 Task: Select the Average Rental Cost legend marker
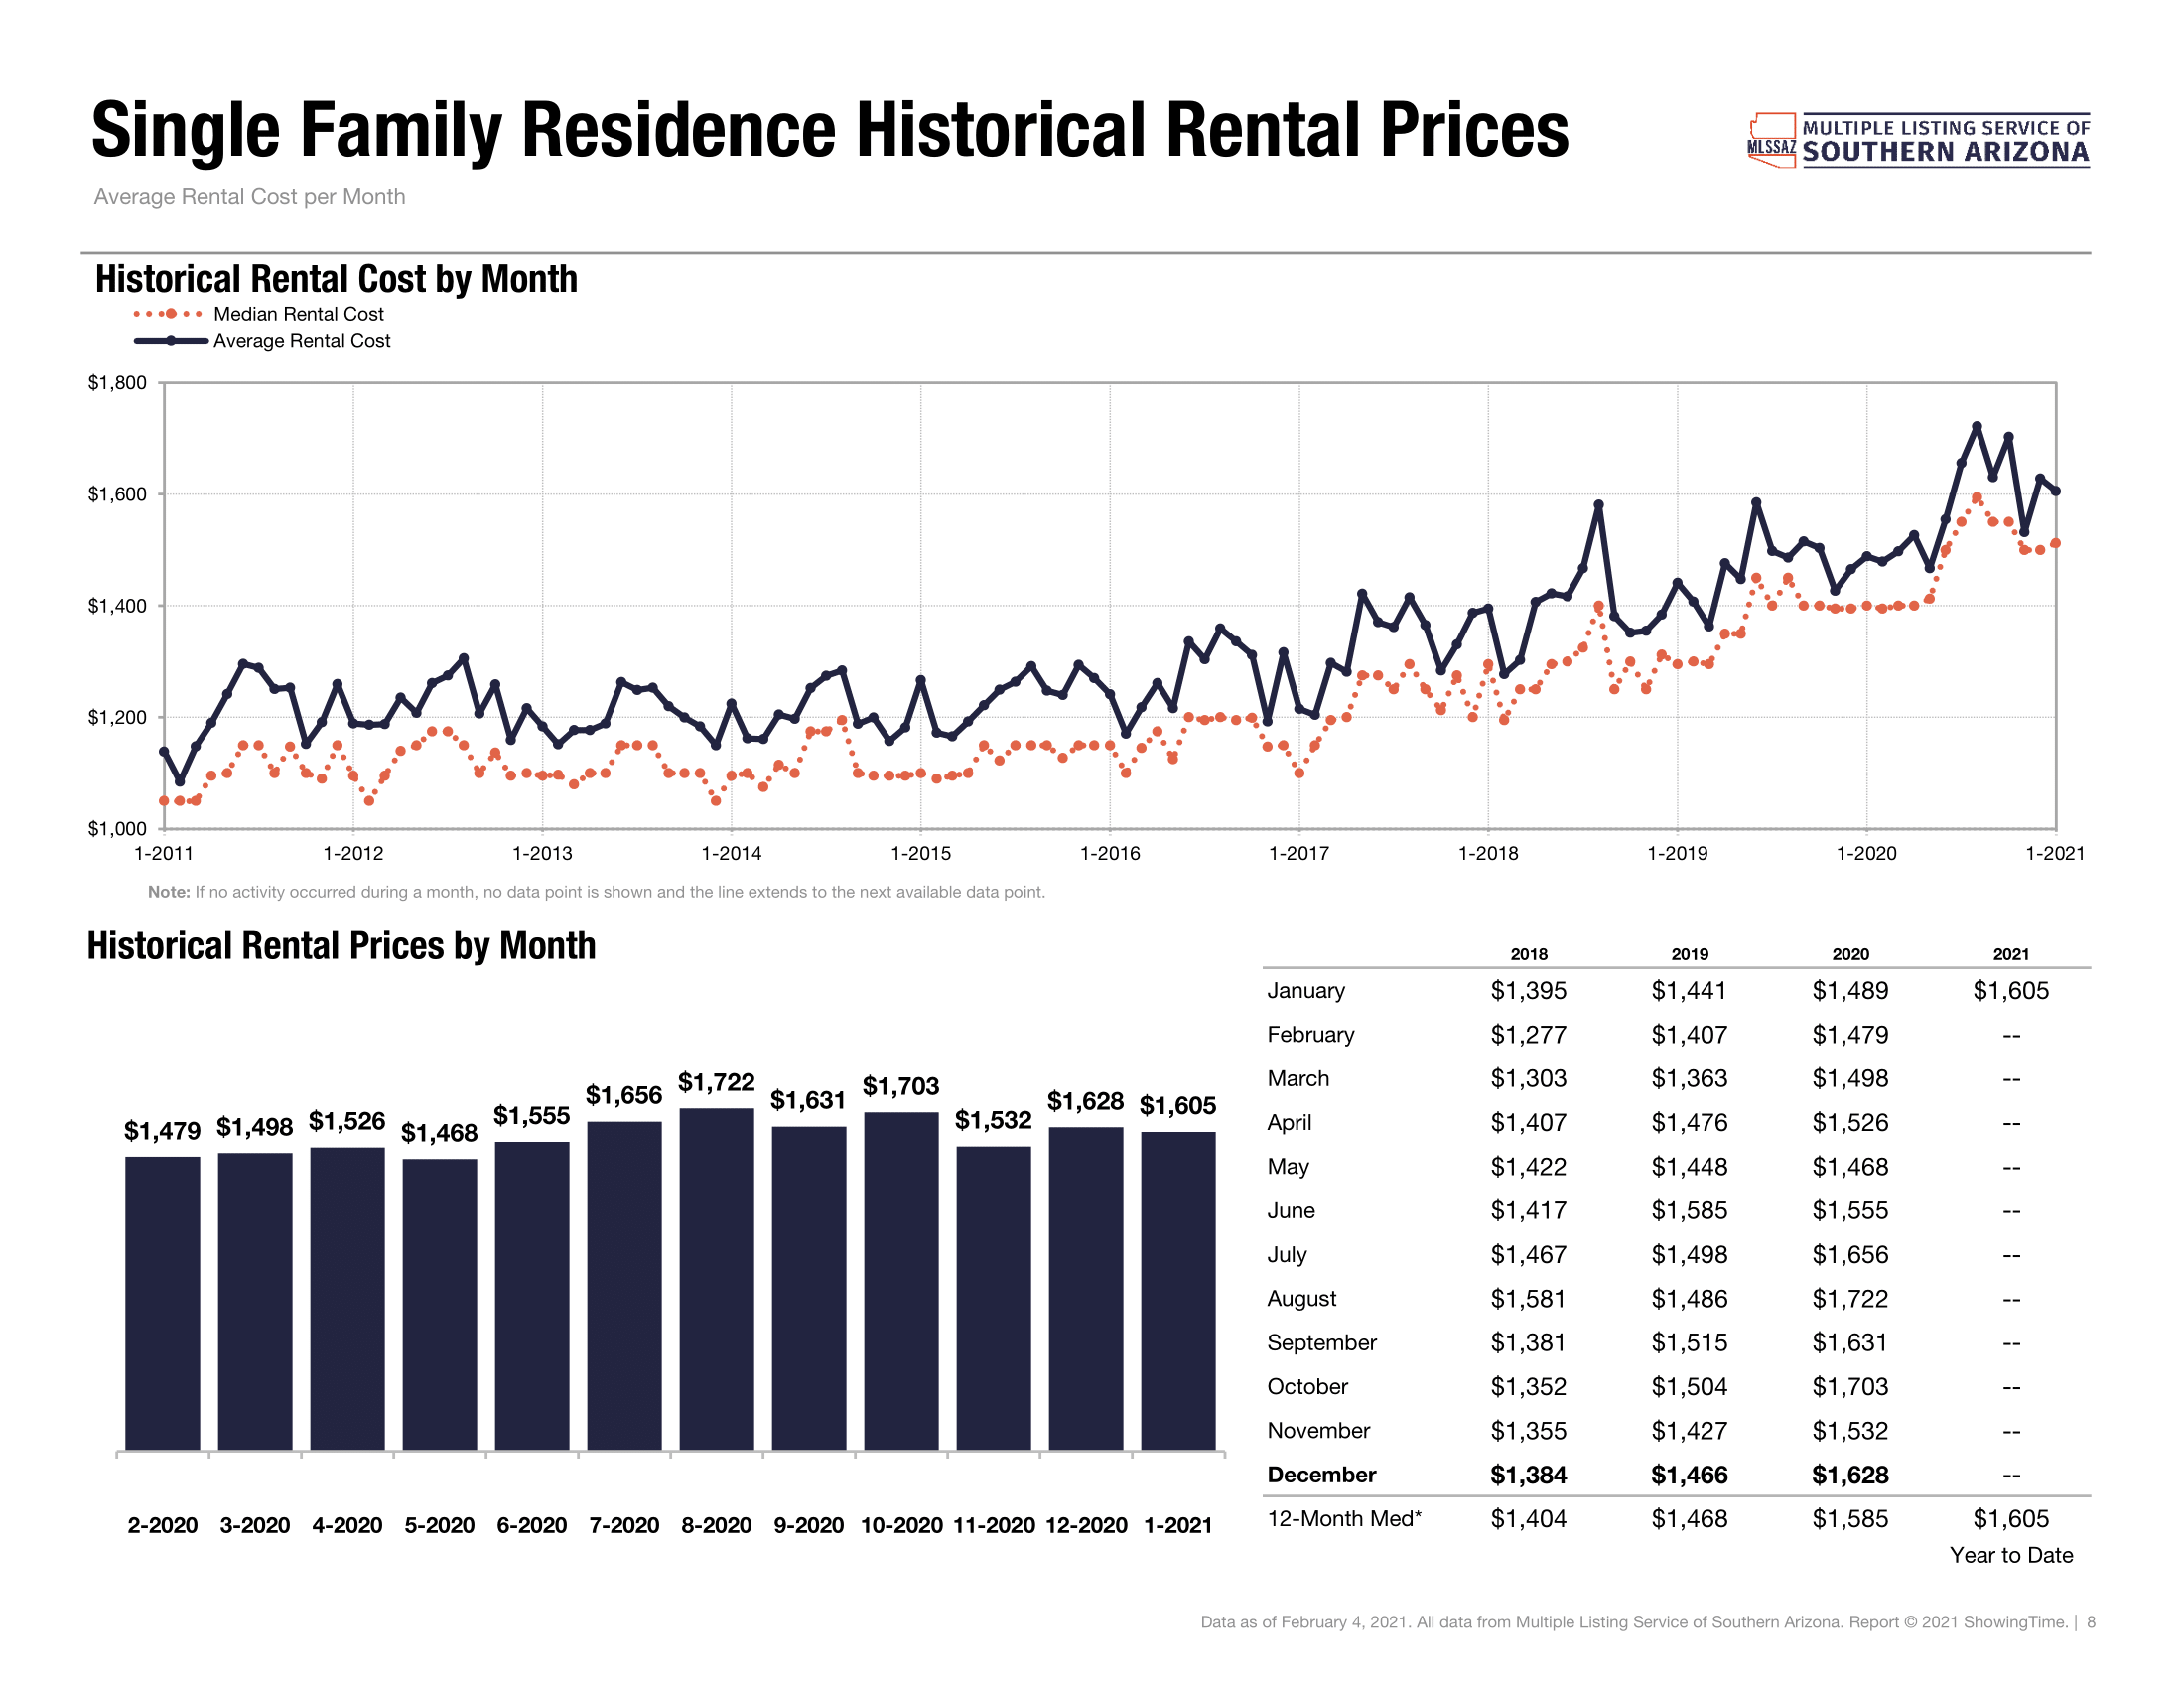point(170,341)
